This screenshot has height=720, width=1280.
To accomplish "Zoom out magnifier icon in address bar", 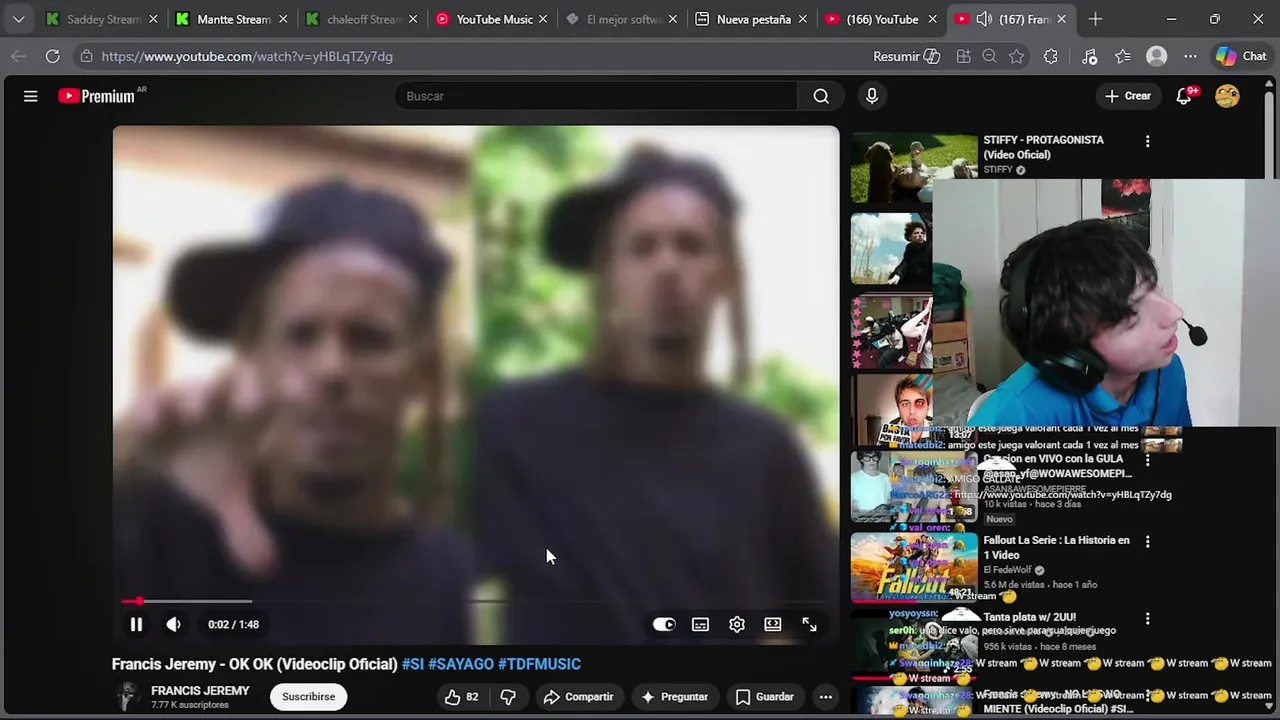I will click(990, 57).
